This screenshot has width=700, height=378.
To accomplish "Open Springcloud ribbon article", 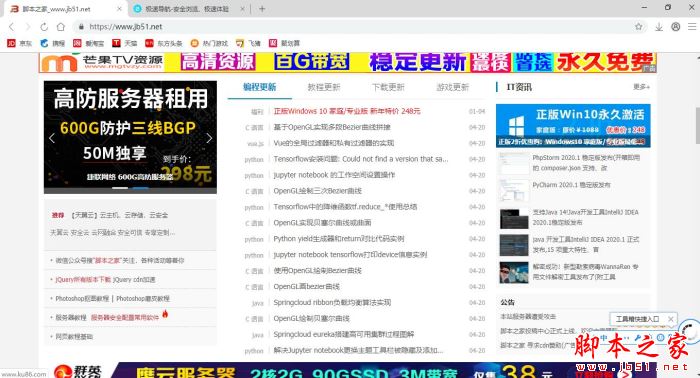I will [332, 303].
